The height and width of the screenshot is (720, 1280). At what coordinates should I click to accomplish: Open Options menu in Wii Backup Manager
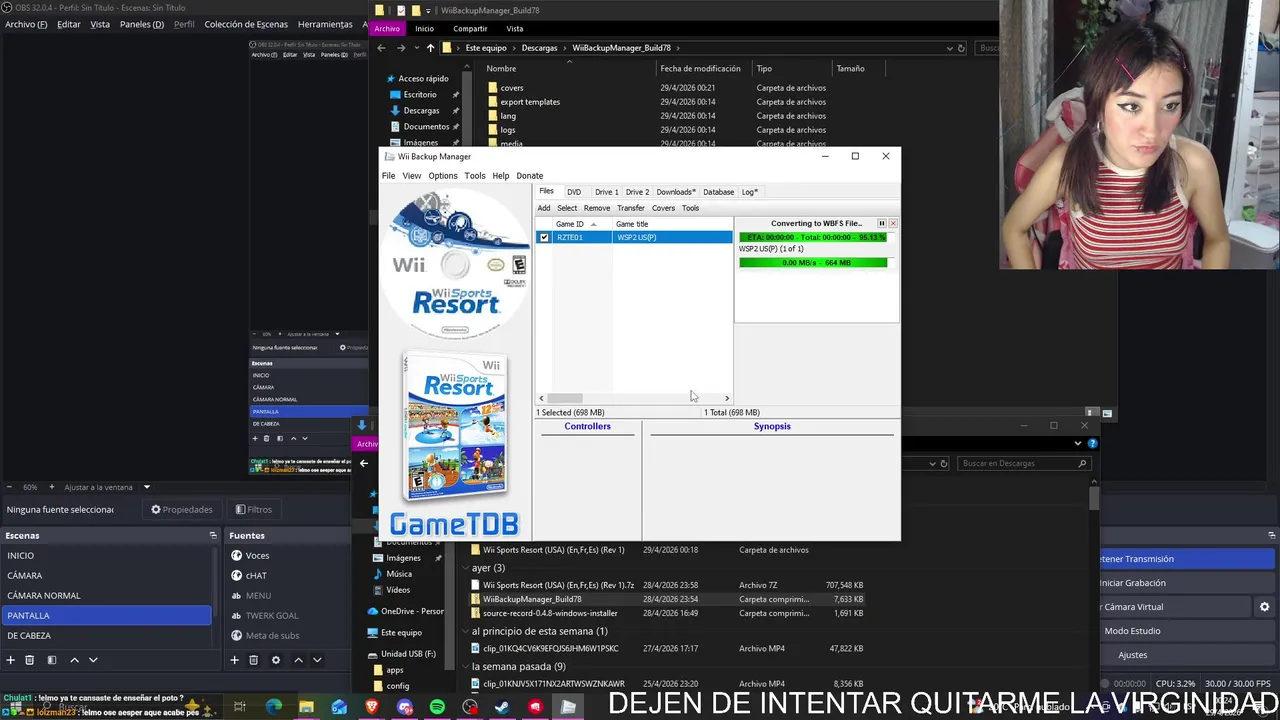pyautogui.click(x=443, y=176)
